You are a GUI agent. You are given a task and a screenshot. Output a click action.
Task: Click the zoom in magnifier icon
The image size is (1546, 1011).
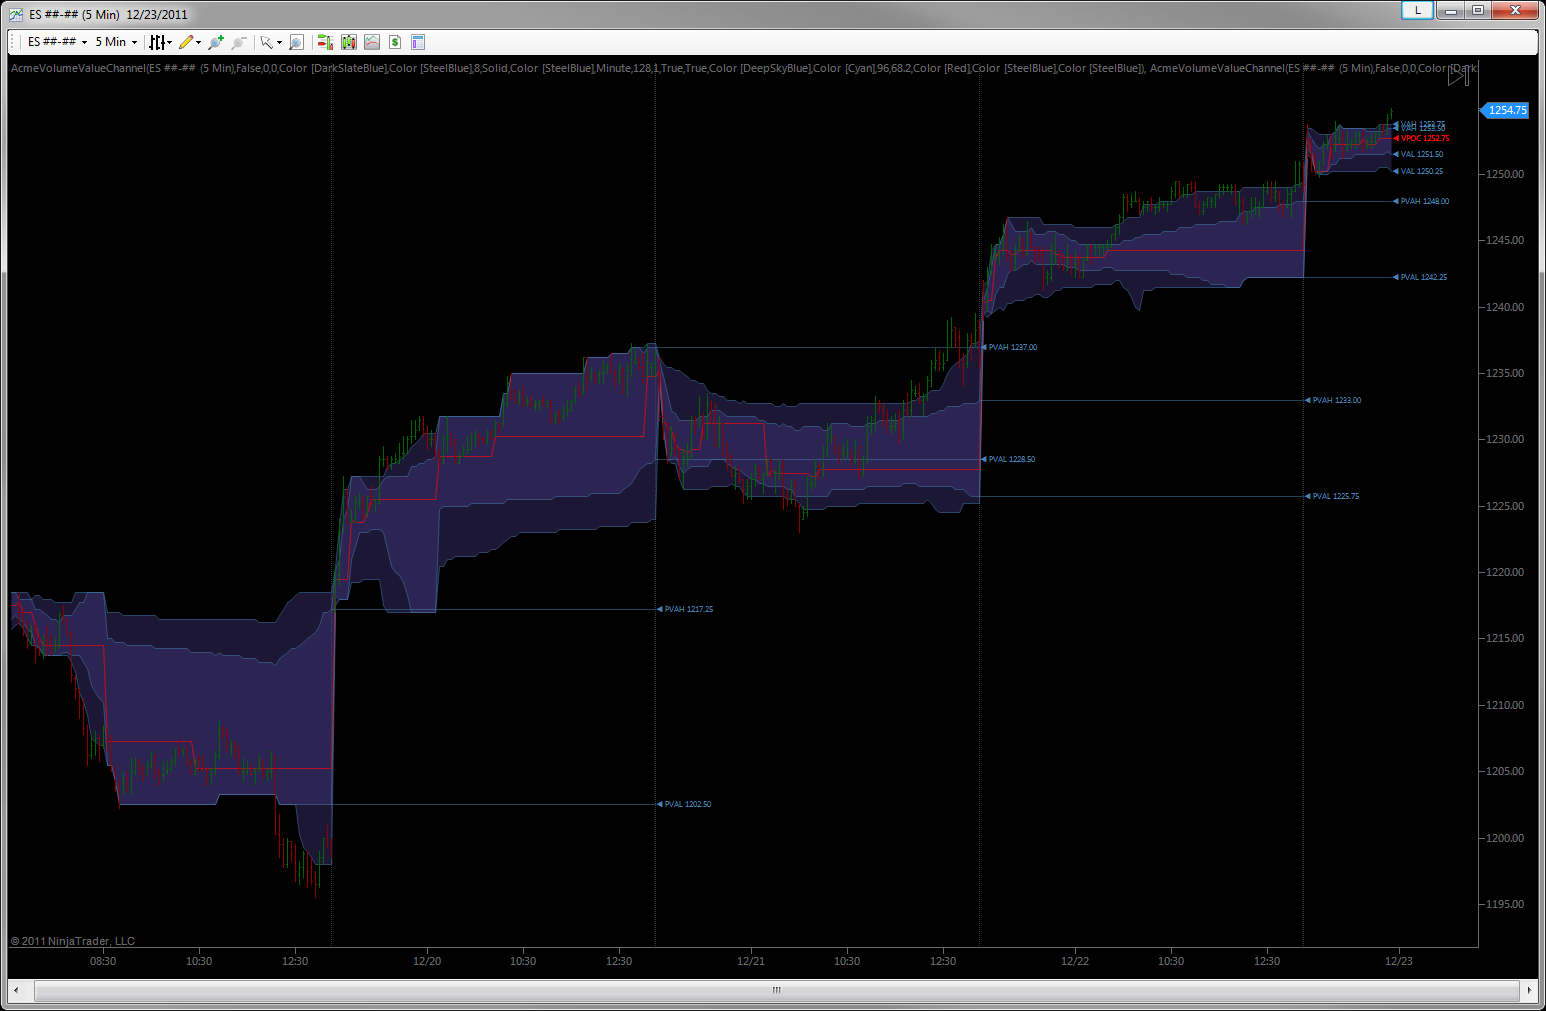[215, 42]
